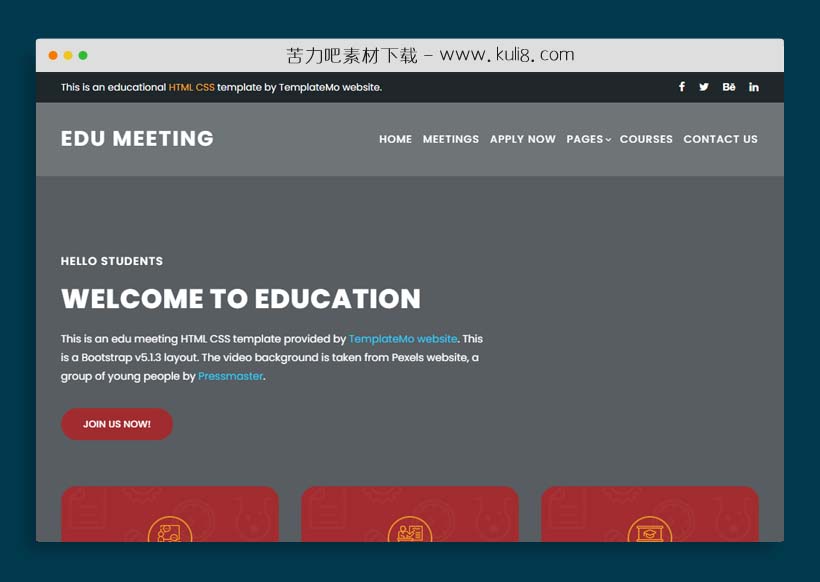This screenshot has height=582, width=820.
Task: Click the Join Us Now! button
Action: [x=117, y=424]
